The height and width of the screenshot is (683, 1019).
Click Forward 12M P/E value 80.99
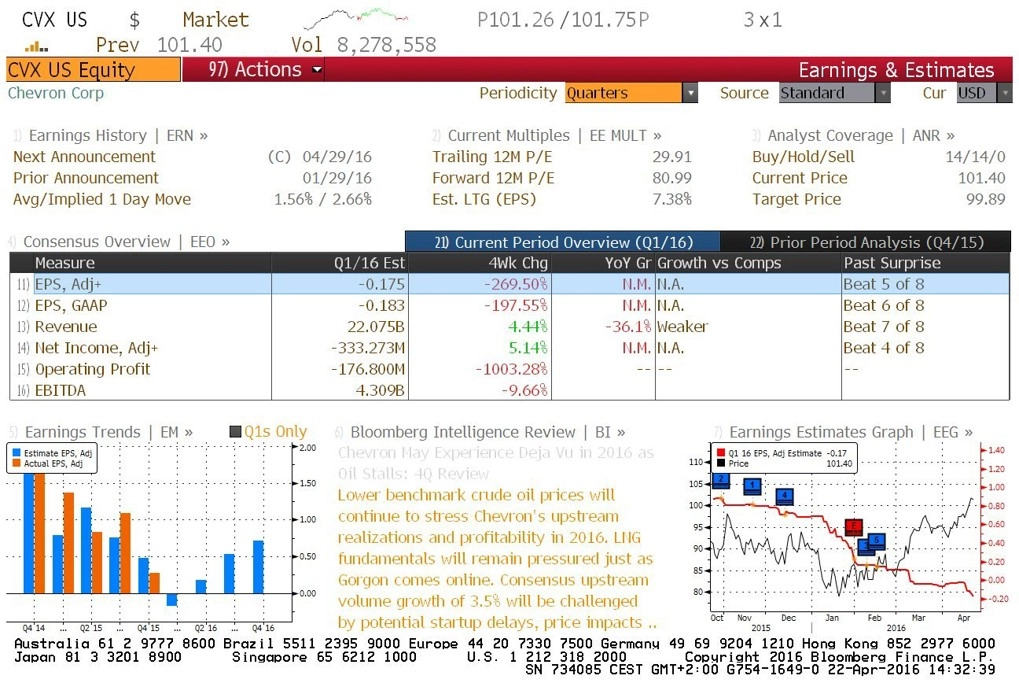pyautogui.click(x=672, y=178)
